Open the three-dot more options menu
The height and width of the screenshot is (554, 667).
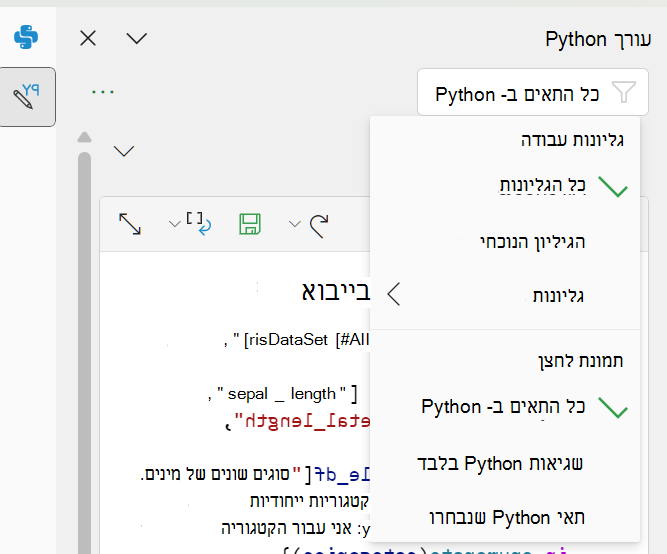pos(103,92)
